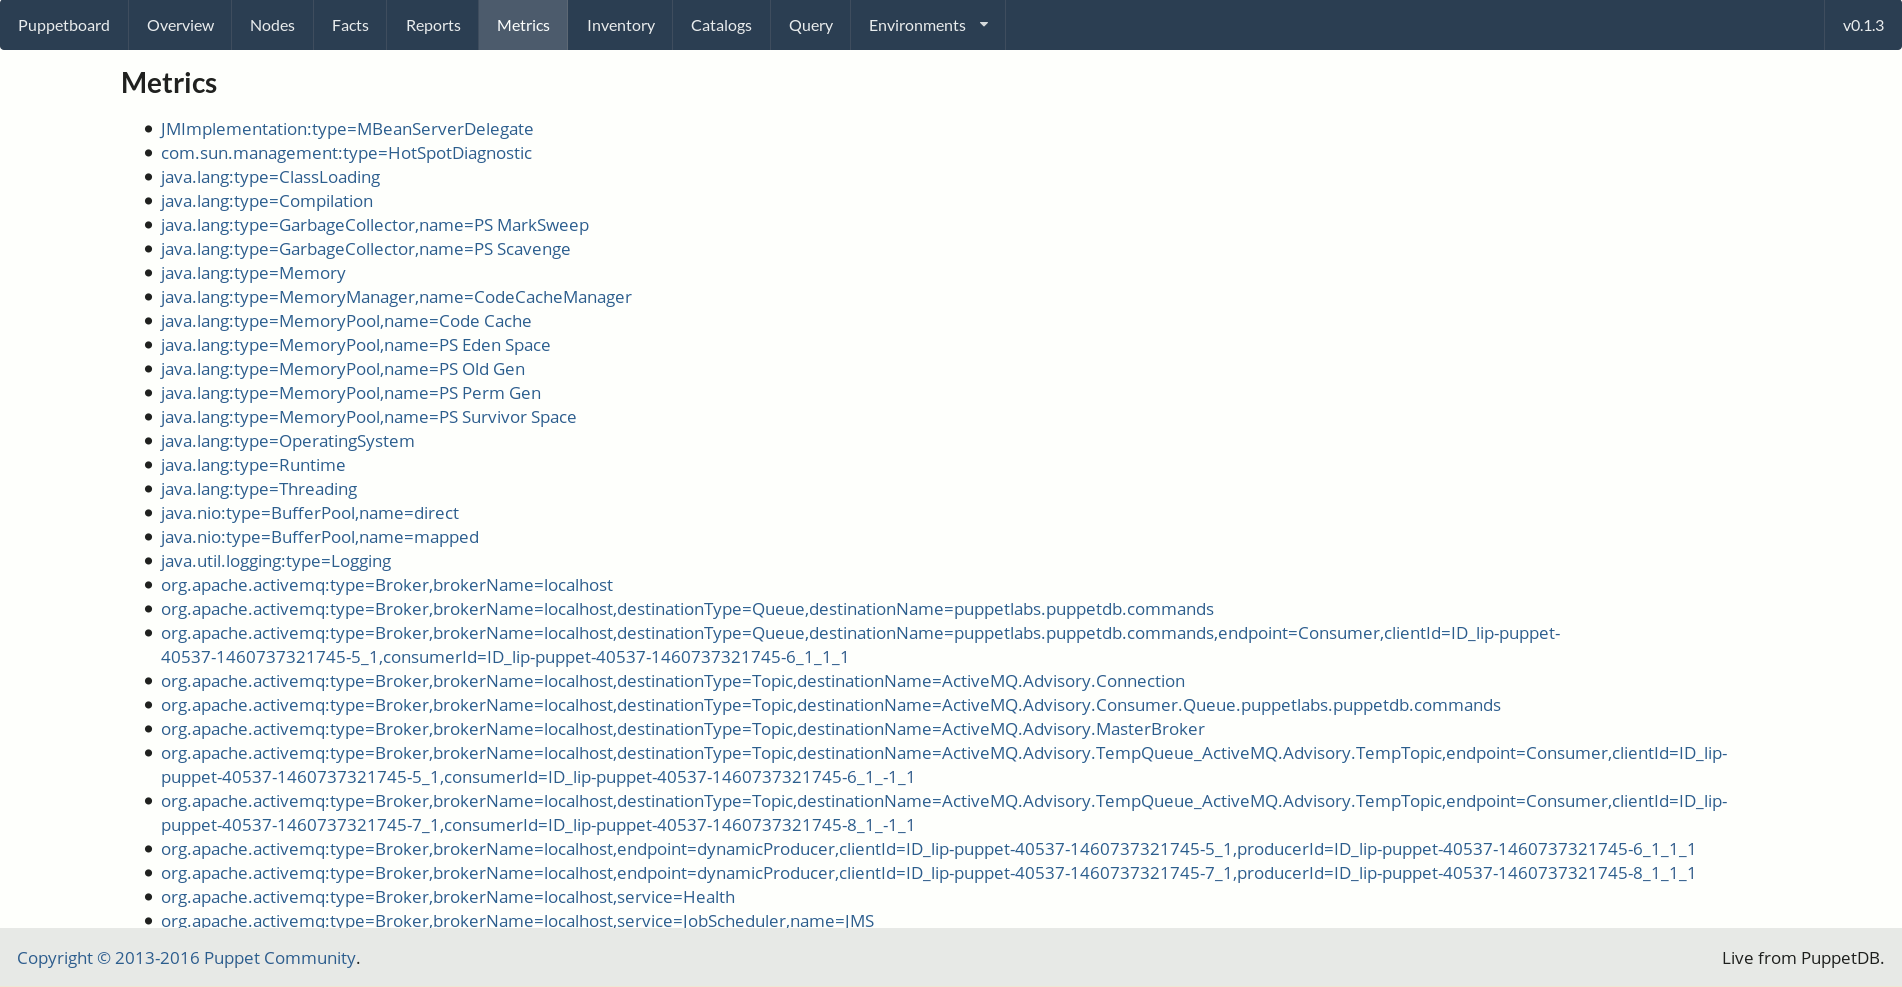Open the java.lang Threading metric
This screenshot has height=987, width=1902.
(259, 489)
